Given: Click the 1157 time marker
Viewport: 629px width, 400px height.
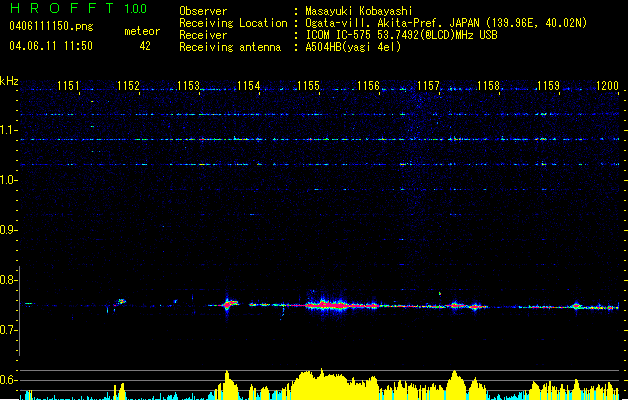Looking at the screenshot, I should pyautogui.click(x=428, y=86).
